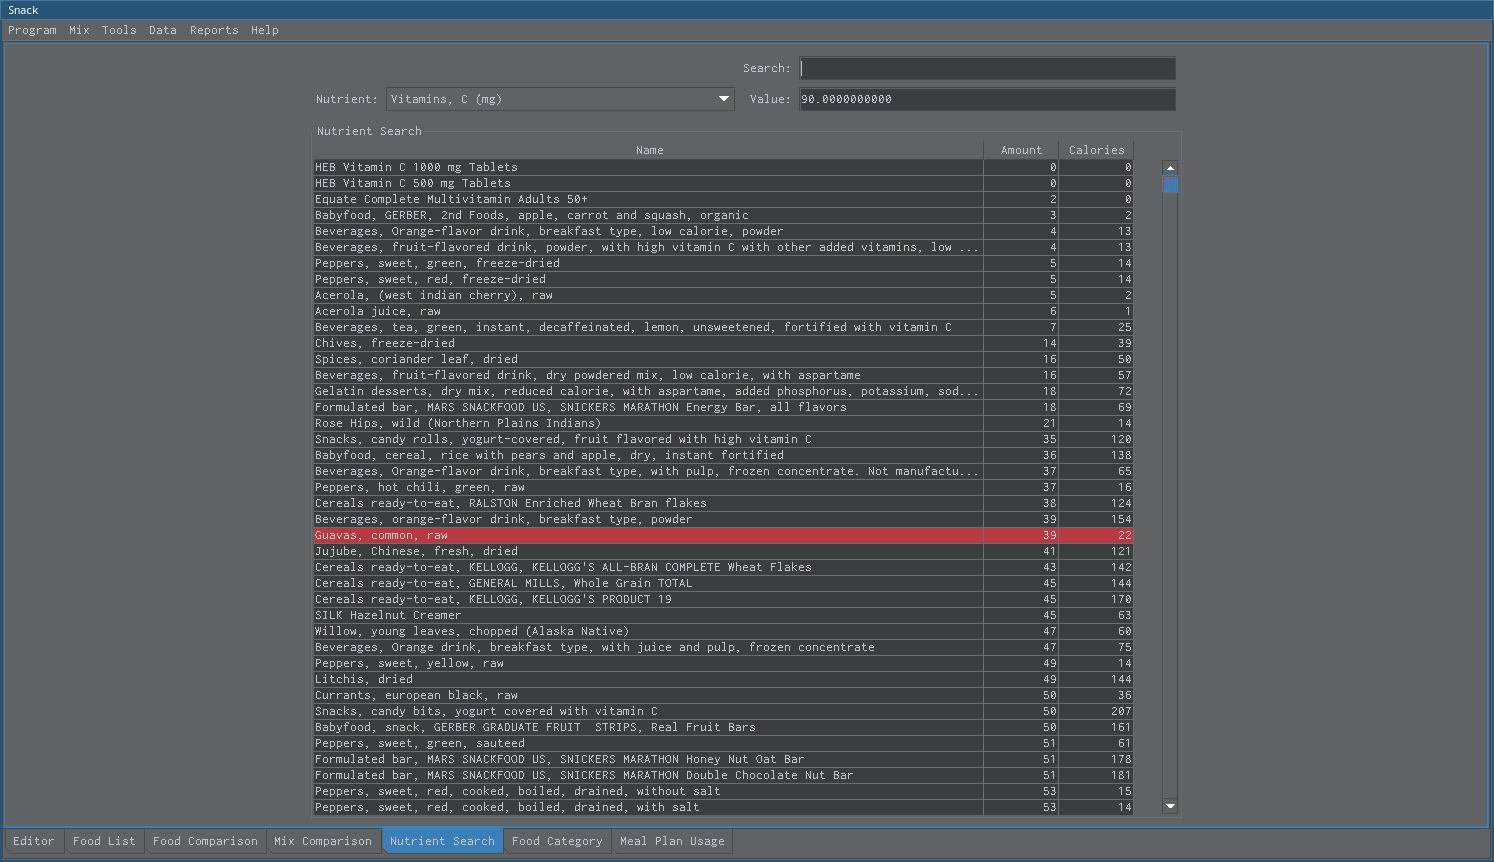Open the Reports menu
The width and height of the screenshot is (1494, 862).
tap(214, 30)
